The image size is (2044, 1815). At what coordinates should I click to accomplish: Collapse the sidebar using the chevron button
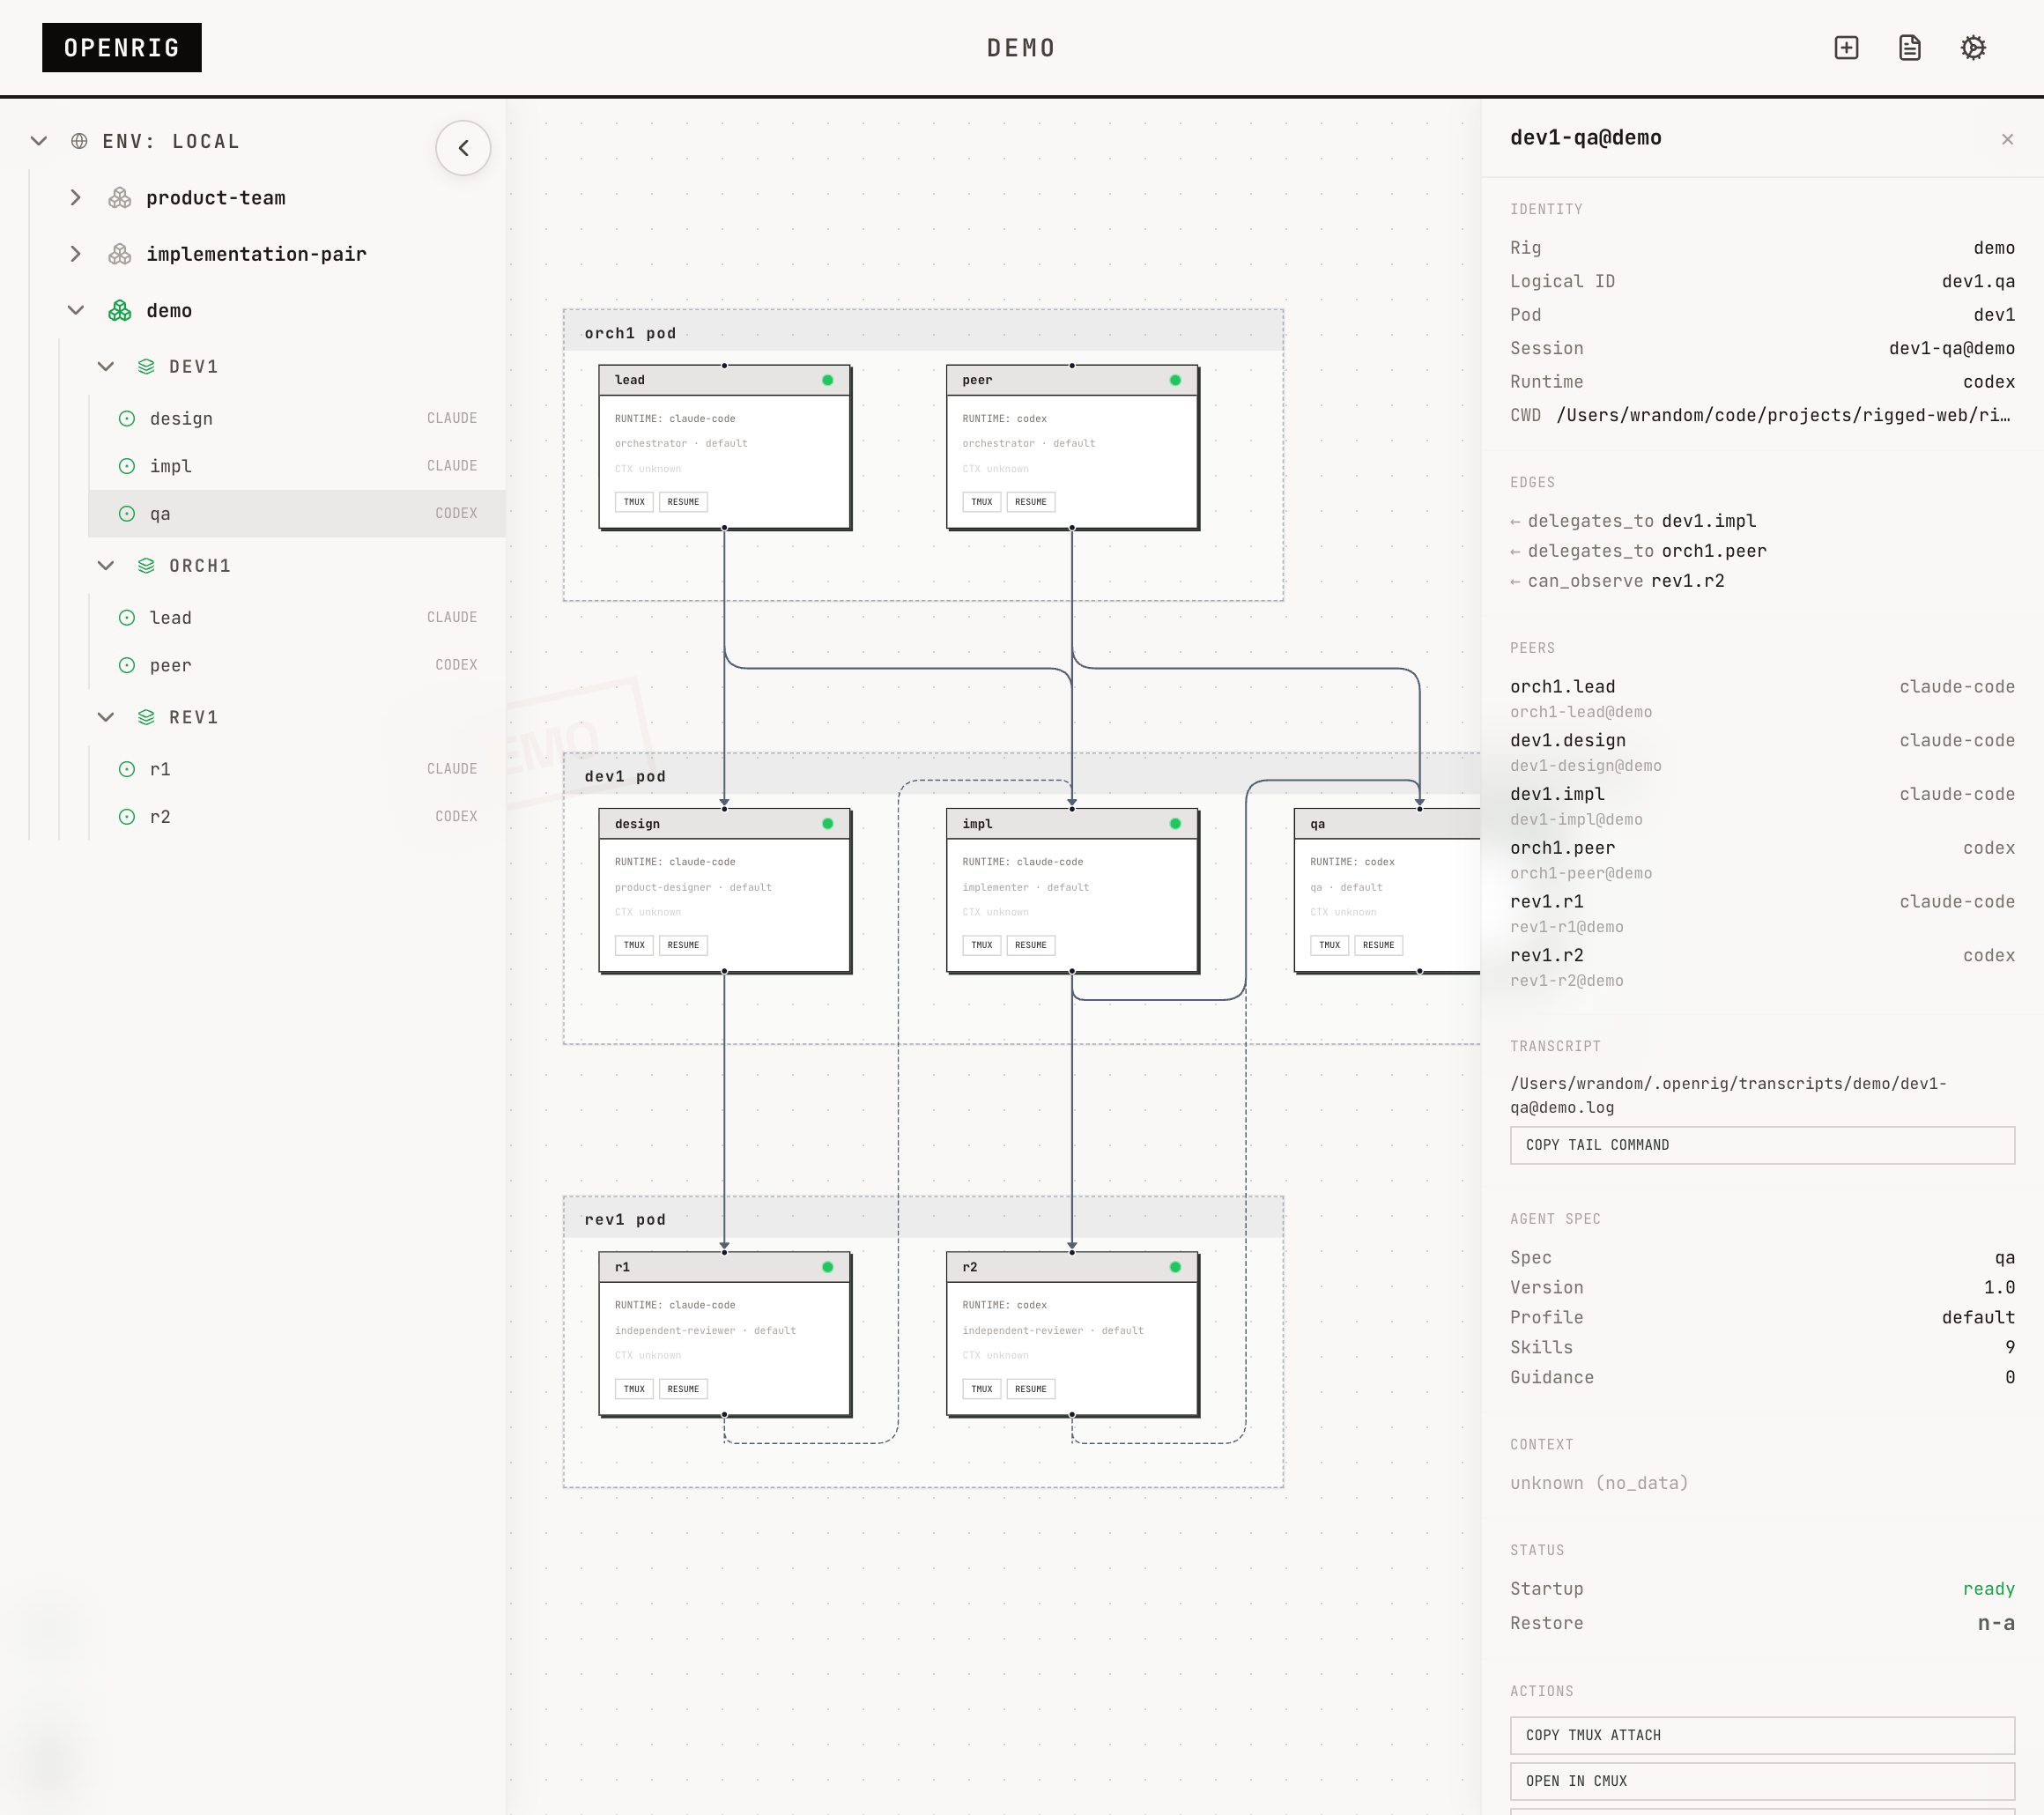tap(463, 147)
